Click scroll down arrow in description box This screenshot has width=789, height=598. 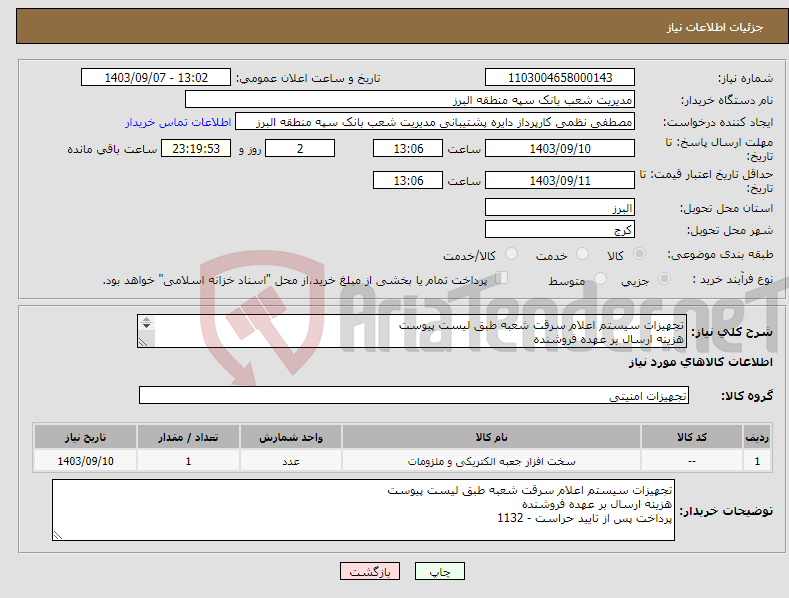[146, 326]
